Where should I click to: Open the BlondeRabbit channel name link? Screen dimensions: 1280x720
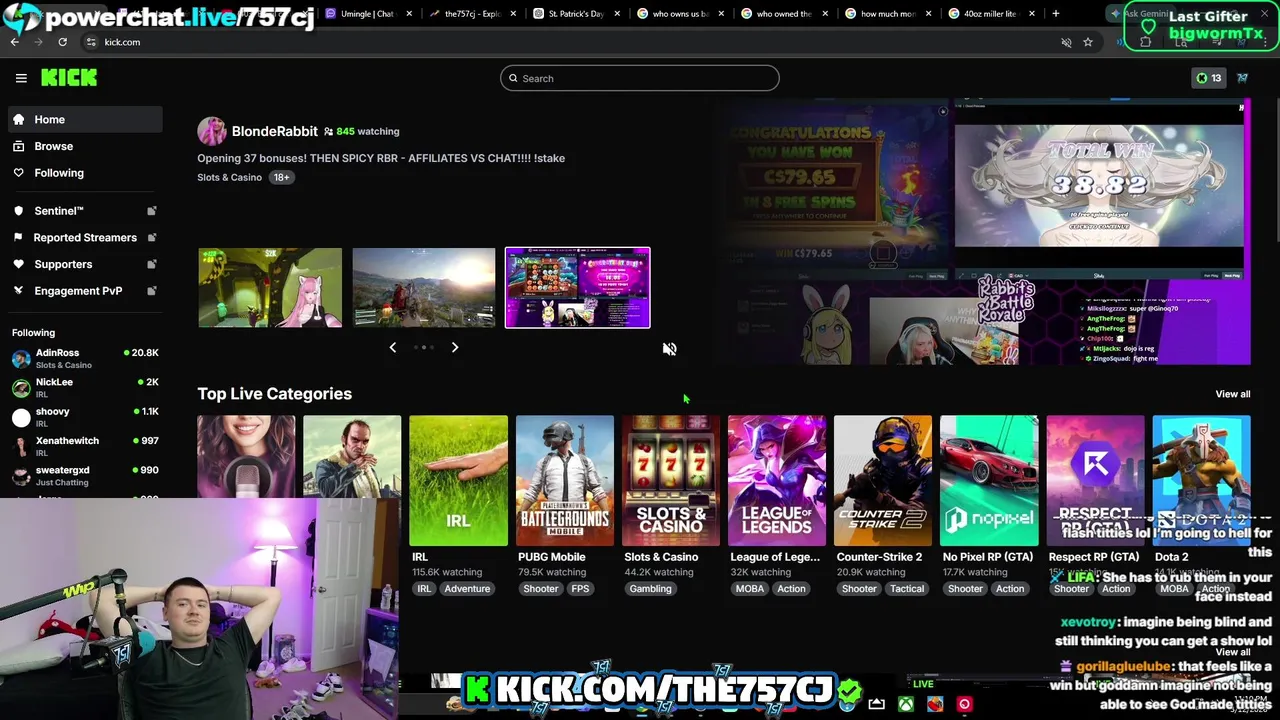pos(275,131)
